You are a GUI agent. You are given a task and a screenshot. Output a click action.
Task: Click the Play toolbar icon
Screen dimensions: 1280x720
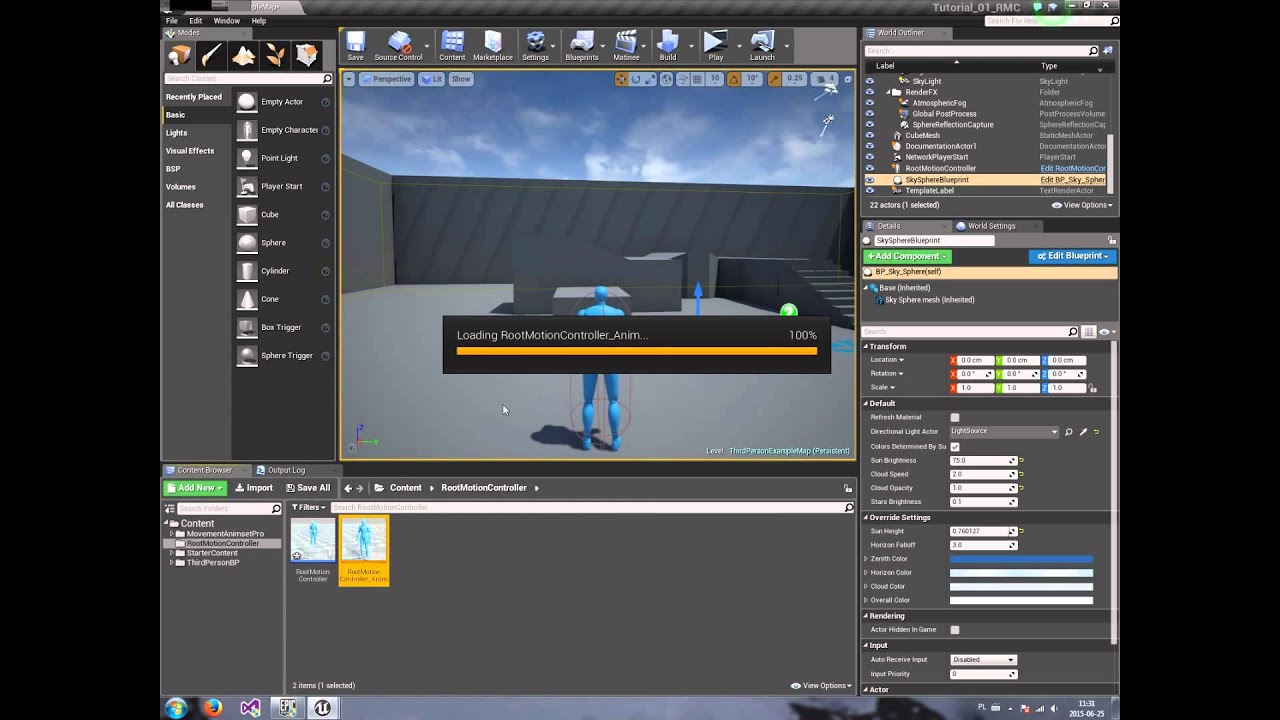pos(715,46)
